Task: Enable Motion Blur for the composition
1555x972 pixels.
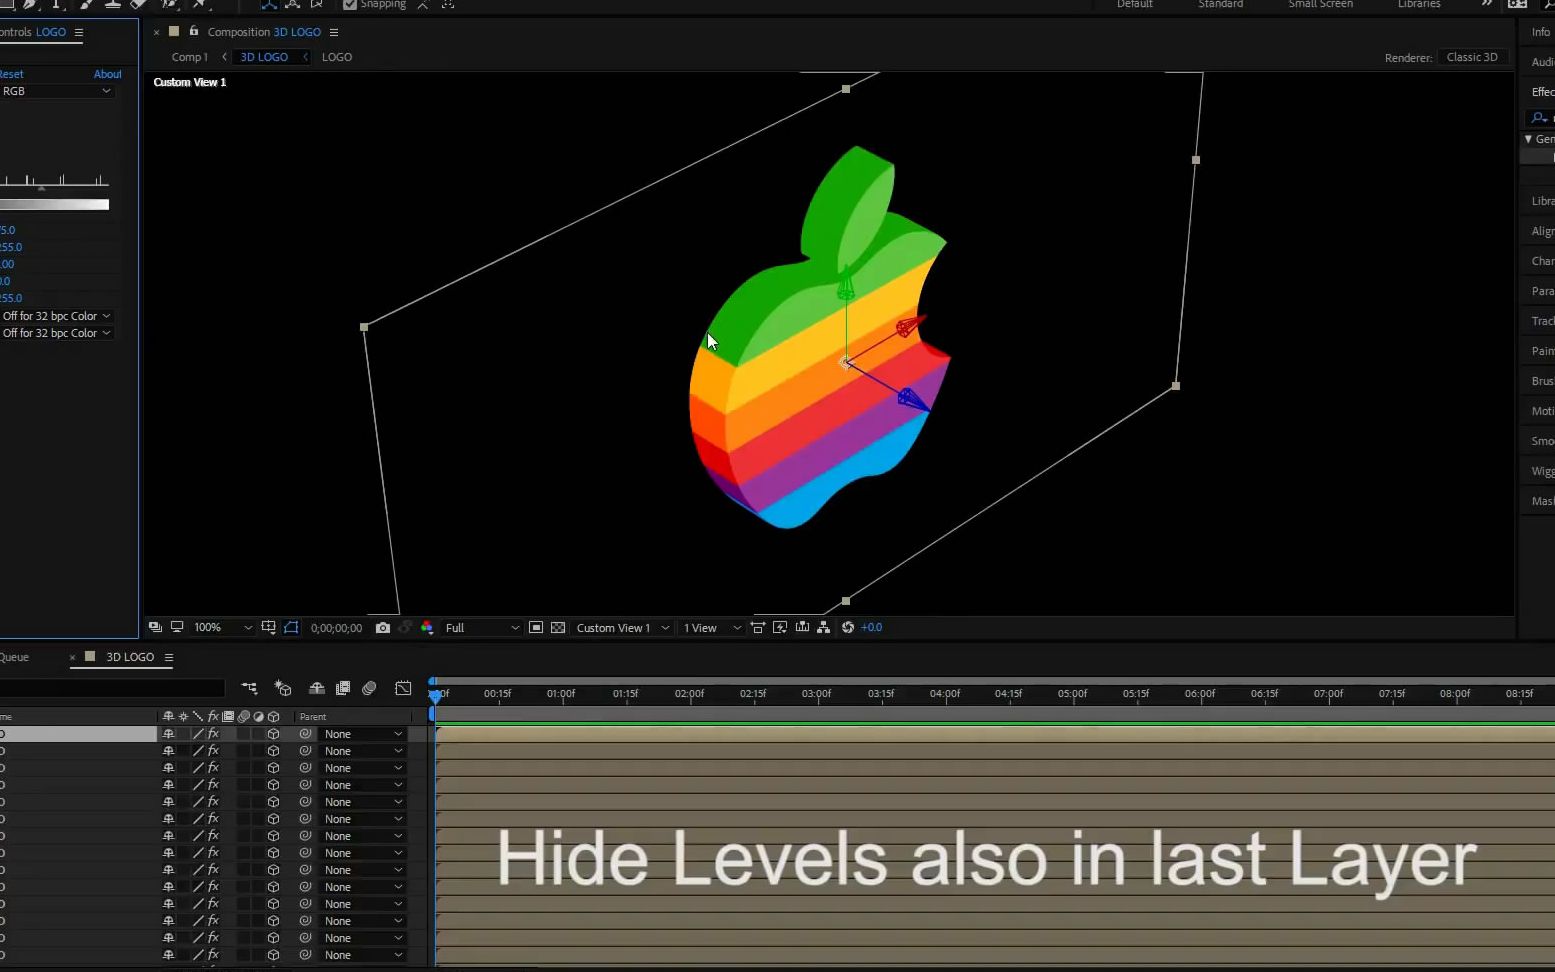Action: [368, 688]
